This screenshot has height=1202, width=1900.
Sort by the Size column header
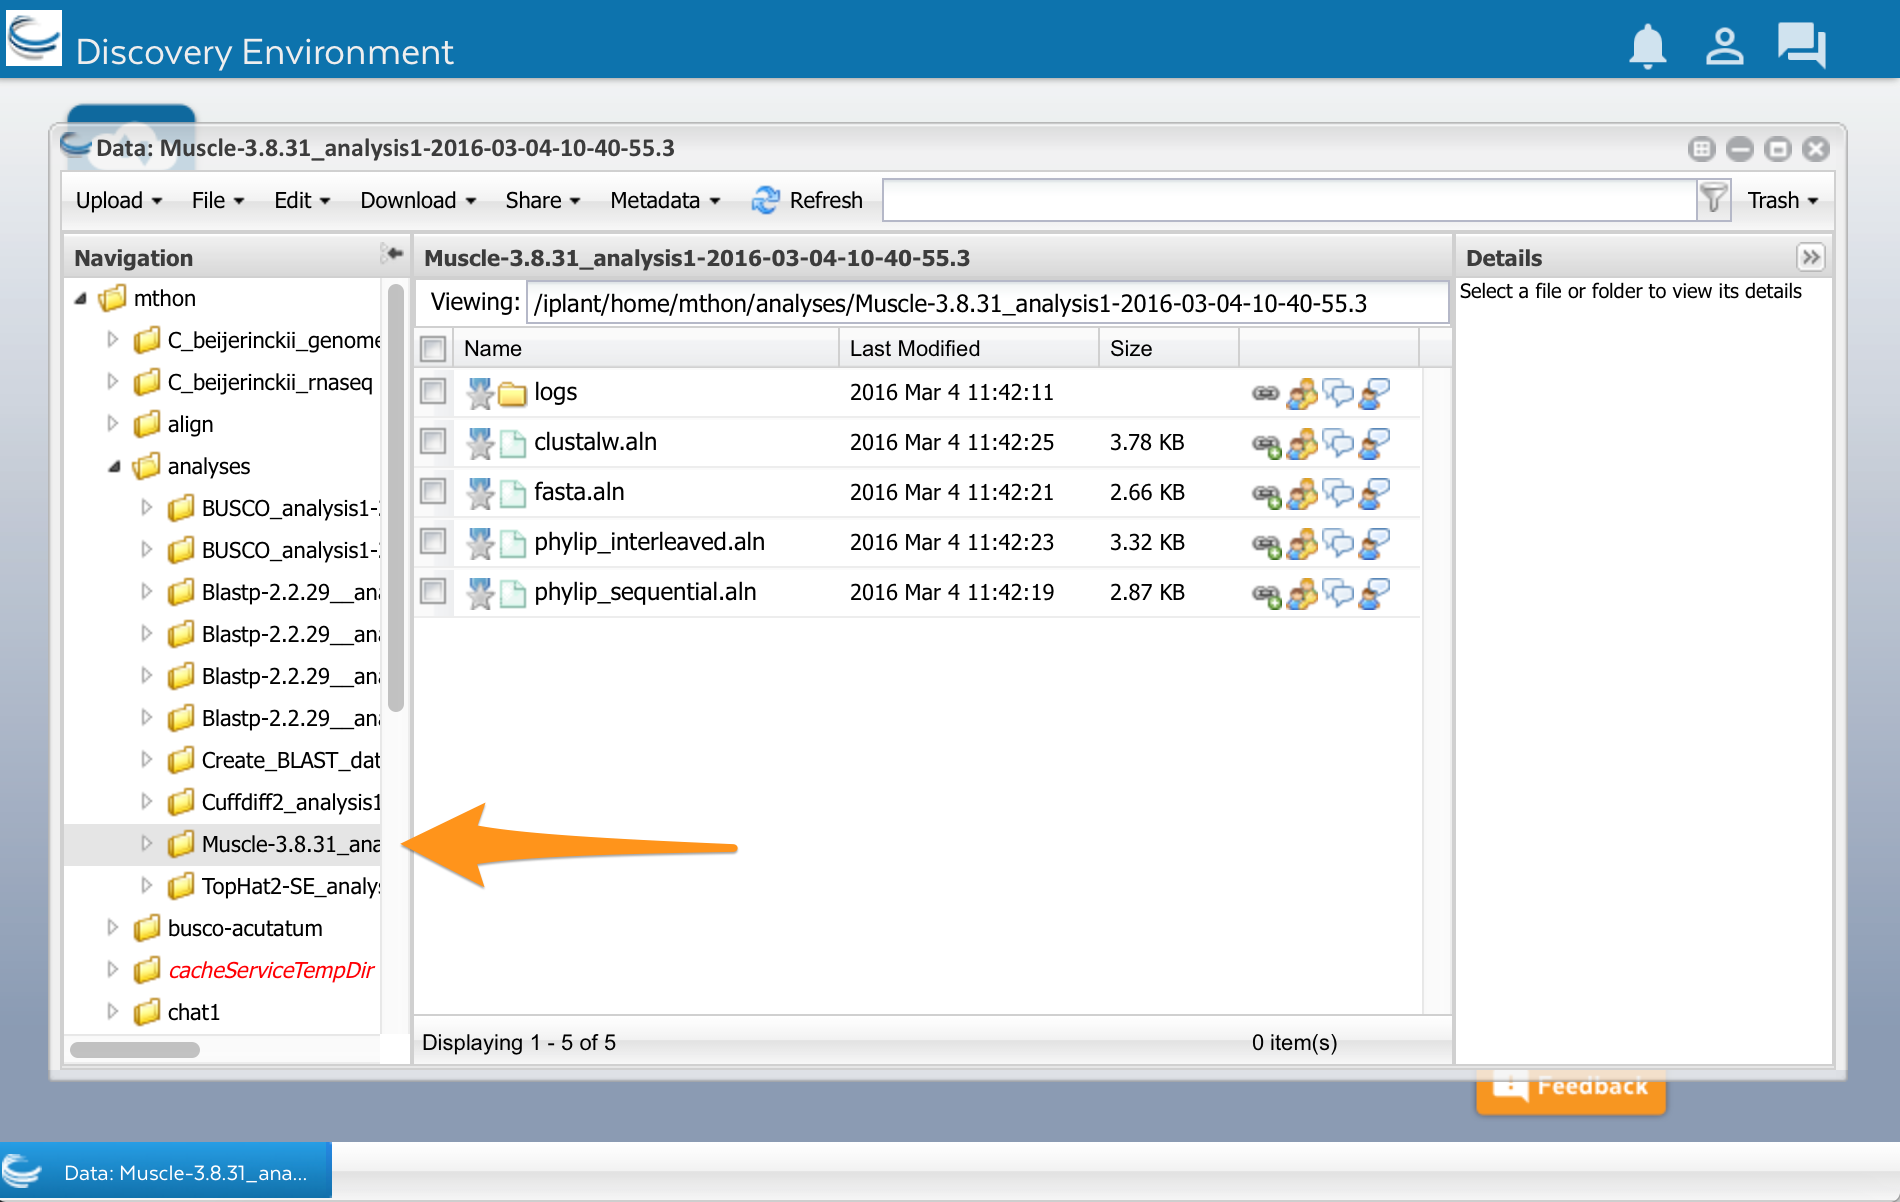click(1169, 349)
